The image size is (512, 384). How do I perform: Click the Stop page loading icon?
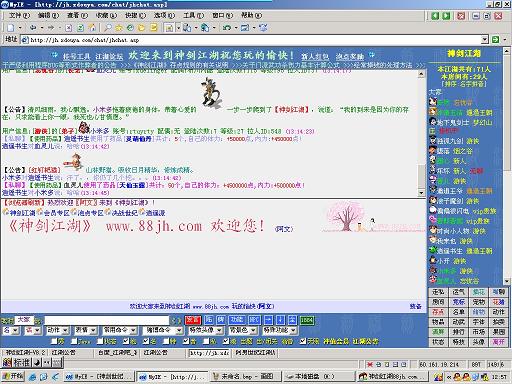click(68, 28)
